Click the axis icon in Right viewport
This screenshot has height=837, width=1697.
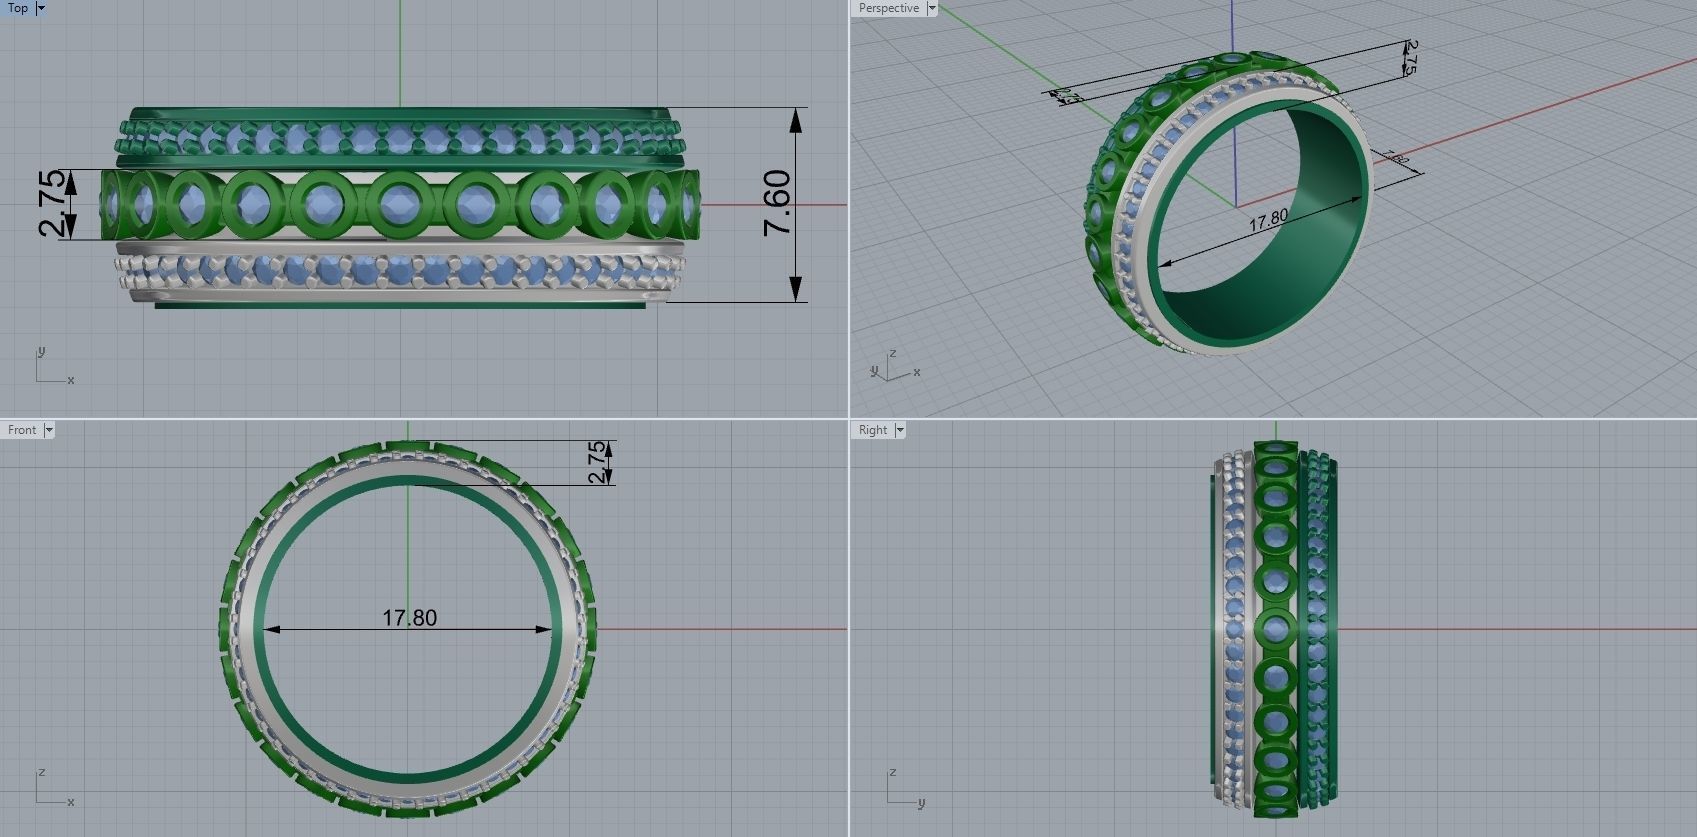click(905, 788)
